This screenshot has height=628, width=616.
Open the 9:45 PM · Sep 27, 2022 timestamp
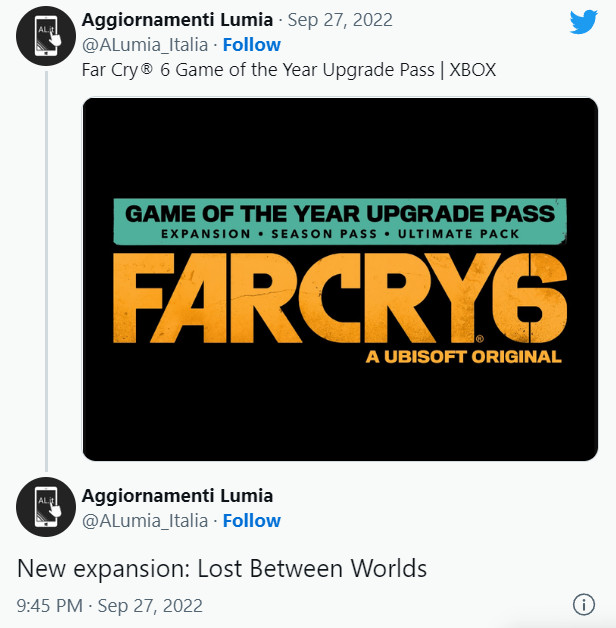110,606
